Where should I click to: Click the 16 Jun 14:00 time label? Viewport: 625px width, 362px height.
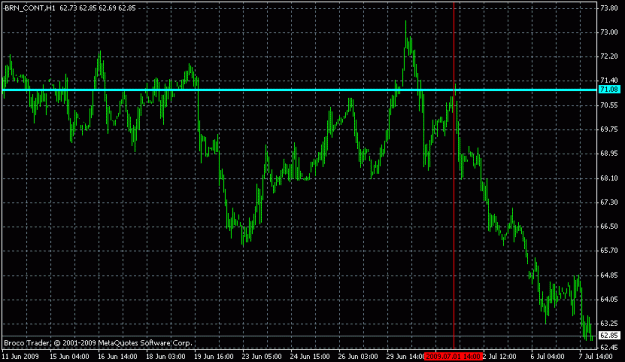pos(117,356)
